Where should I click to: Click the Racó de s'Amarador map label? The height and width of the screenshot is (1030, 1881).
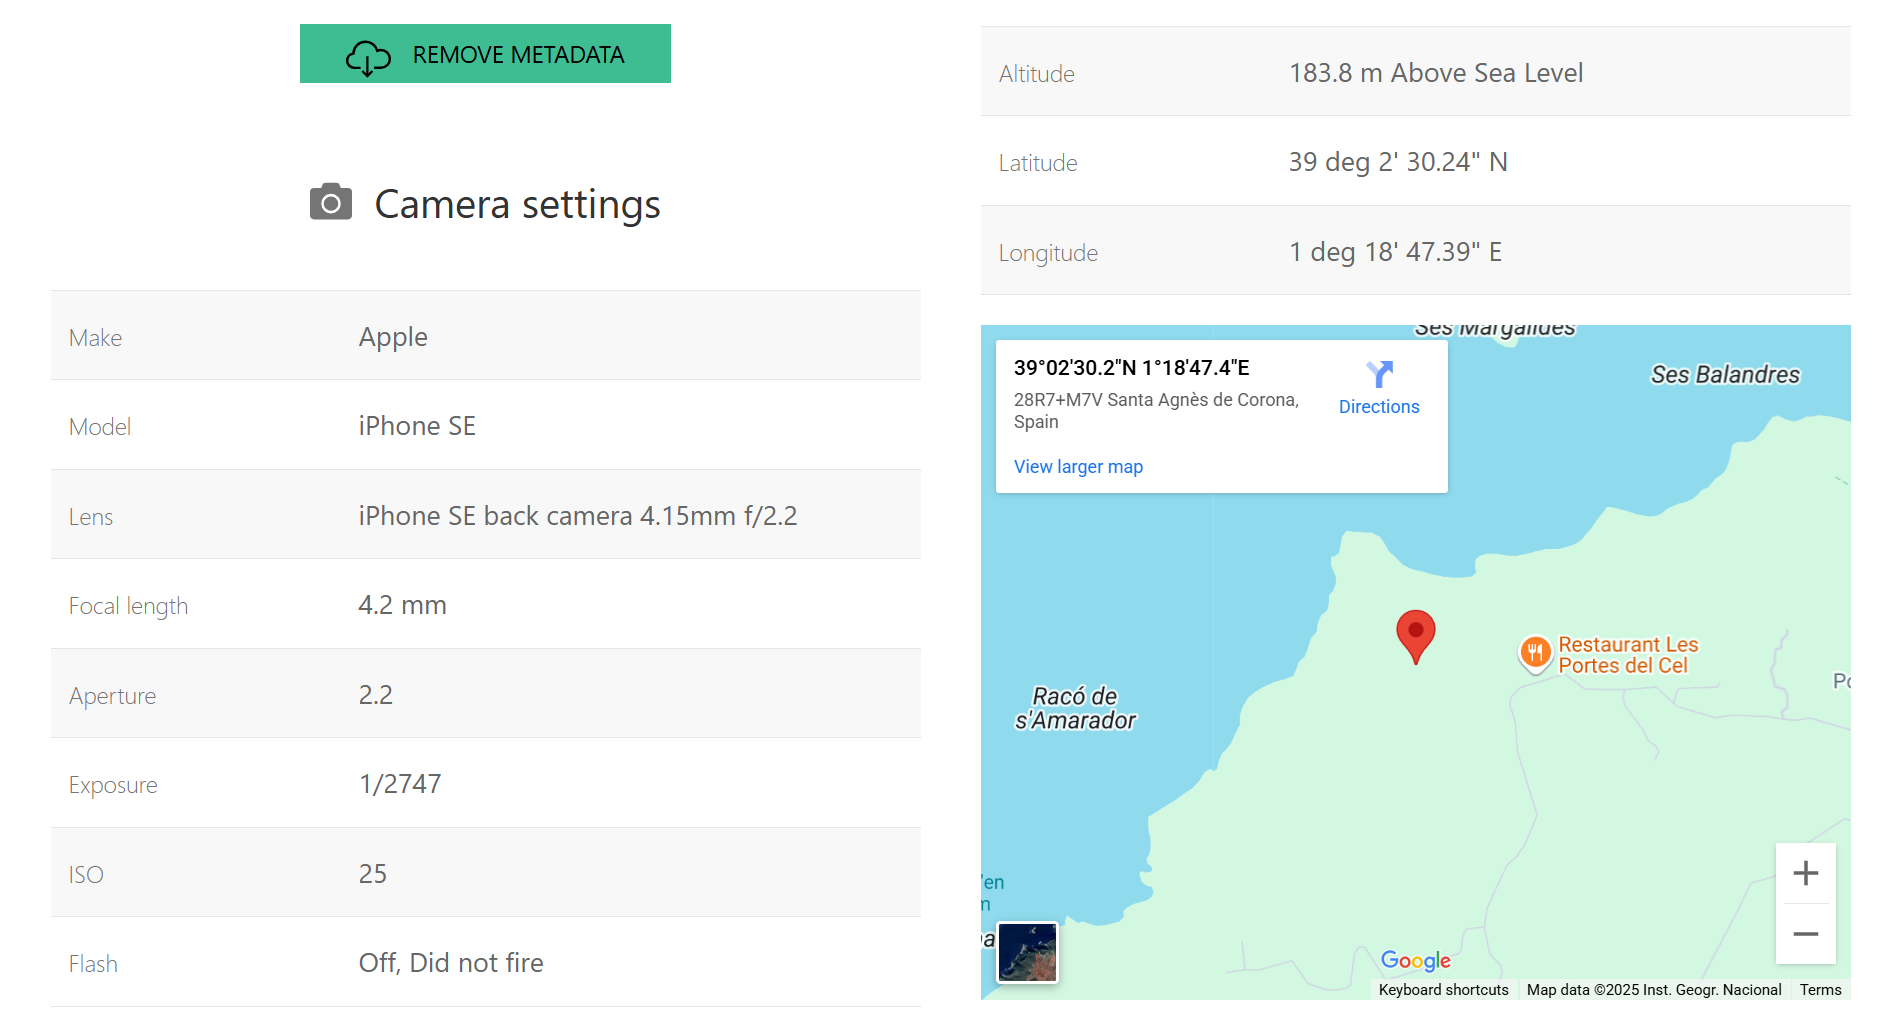pos(1075,708)
